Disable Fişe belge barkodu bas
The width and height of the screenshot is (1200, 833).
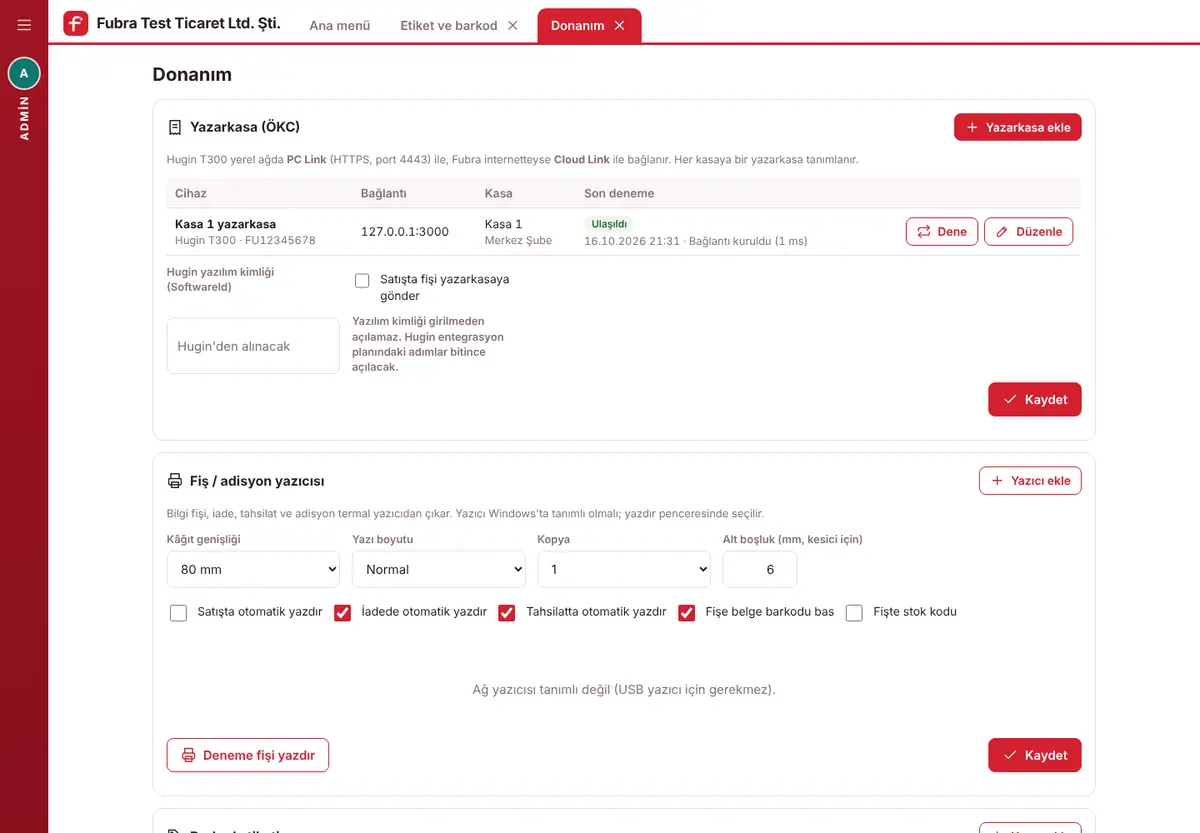(686, 613)
